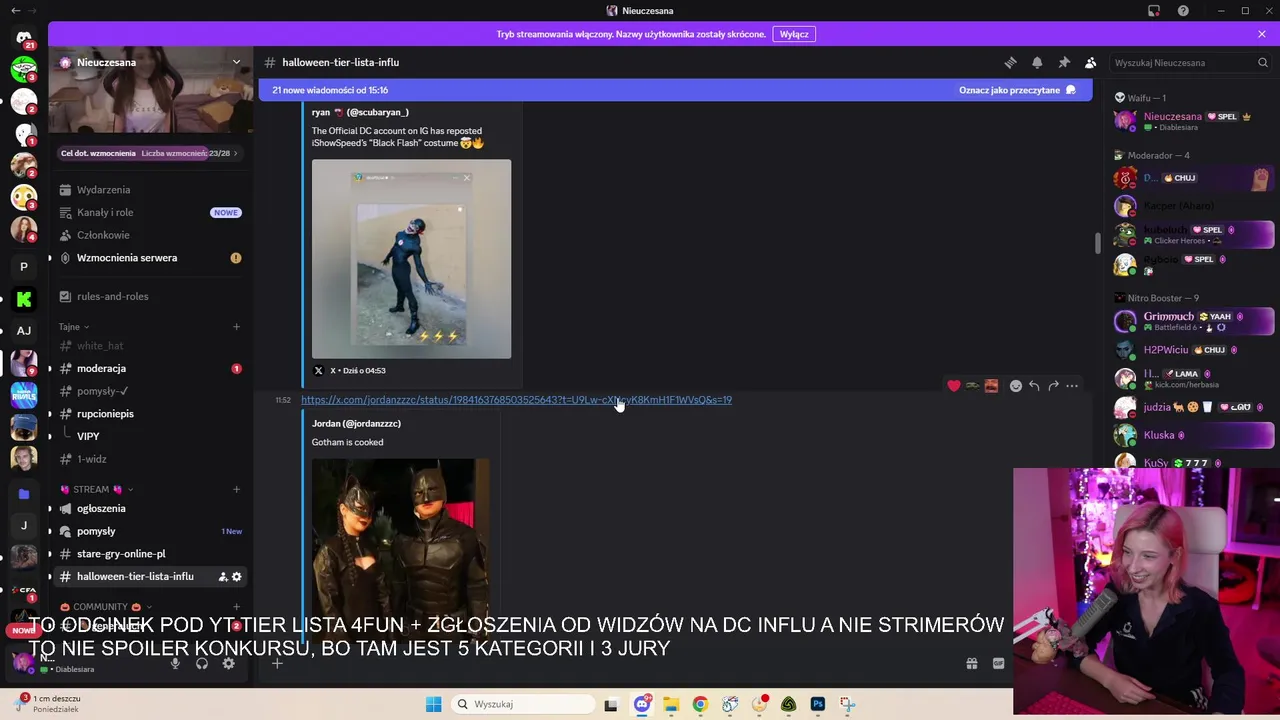Mute the microphone in user panel
Viewport: 1280px width, 720px height.
click(x=175, y=663)
